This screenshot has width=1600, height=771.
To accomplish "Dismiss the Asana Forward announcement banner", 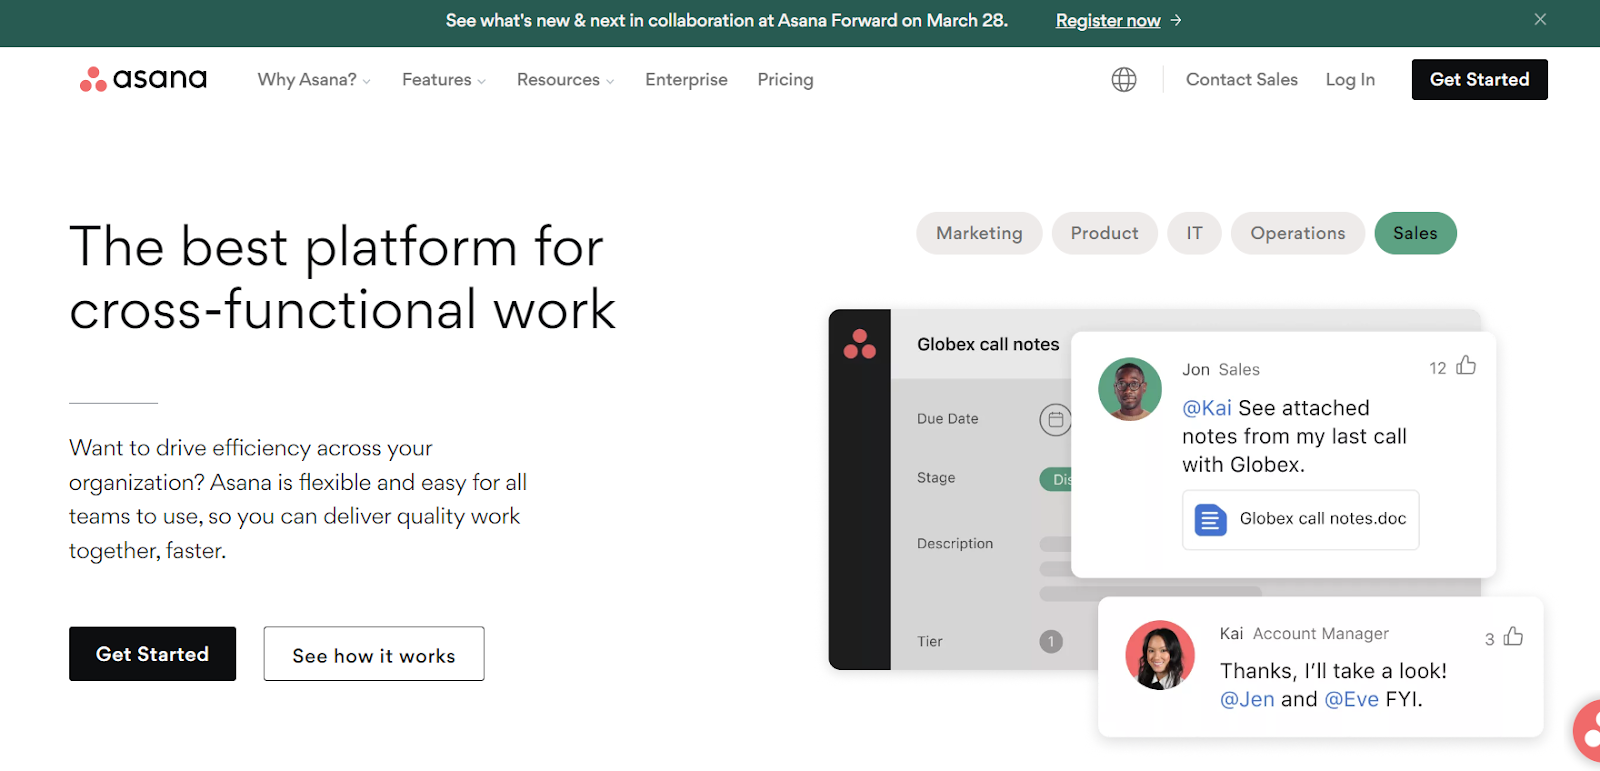I will tap(1540, 19).
